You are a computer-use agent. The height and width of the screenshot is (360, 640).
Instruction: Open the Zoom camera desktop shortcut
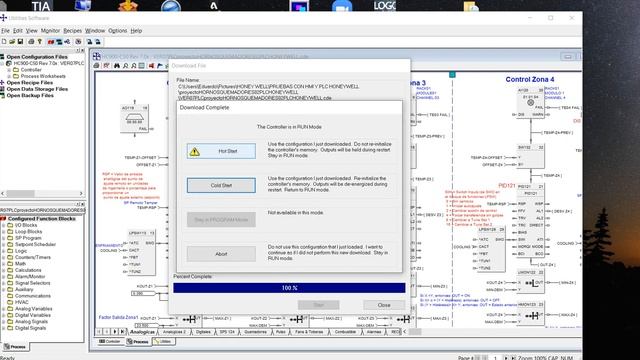coord(342,6)
